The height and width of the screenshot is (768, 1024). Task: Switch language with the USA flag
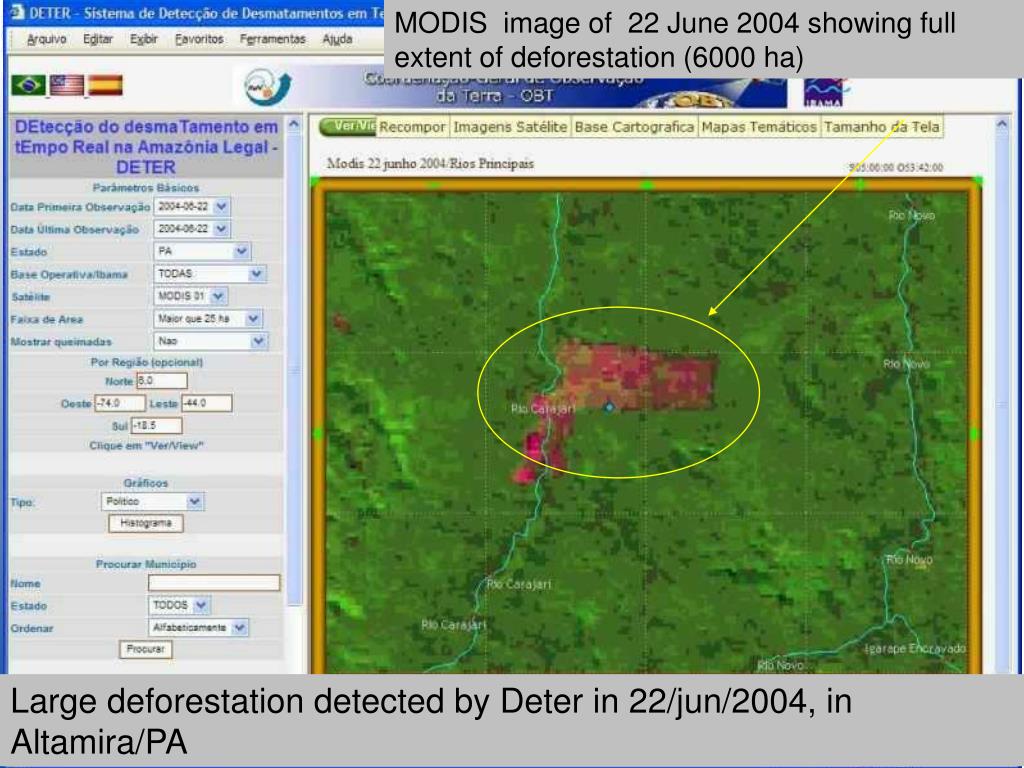(67, 85)
